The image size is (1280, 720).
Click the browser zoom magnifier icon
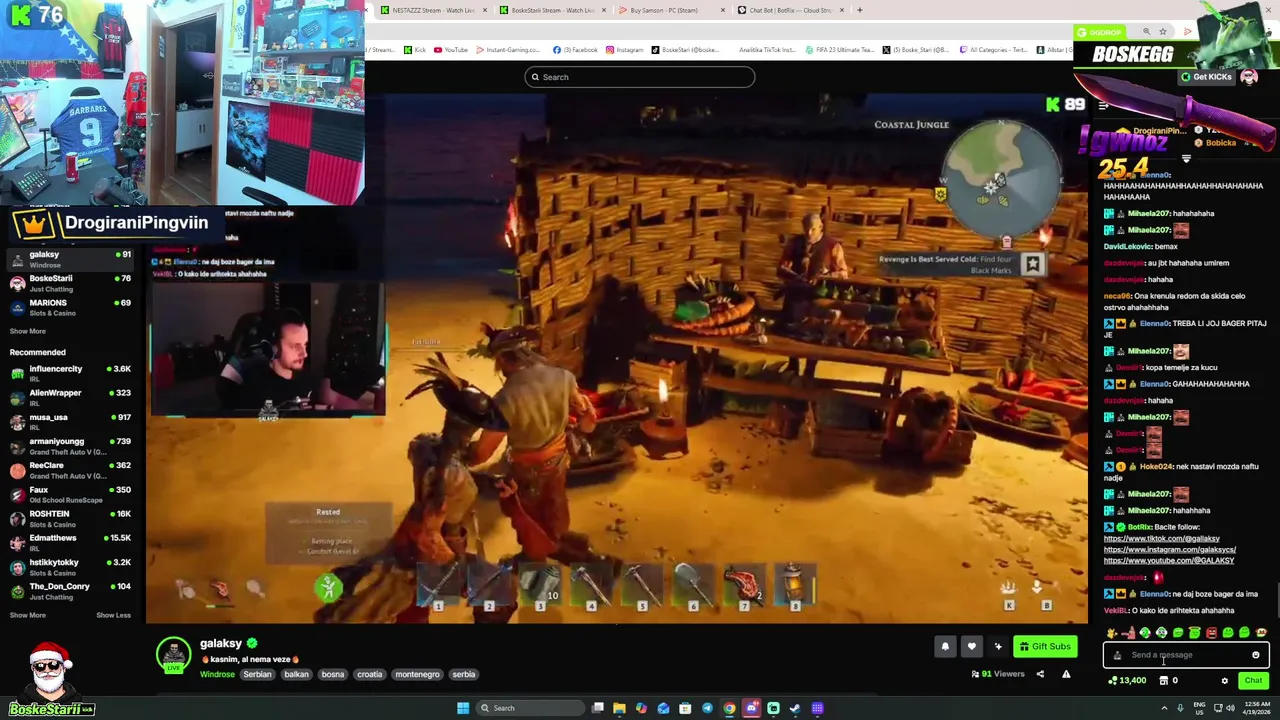[x=1146, y=32]
